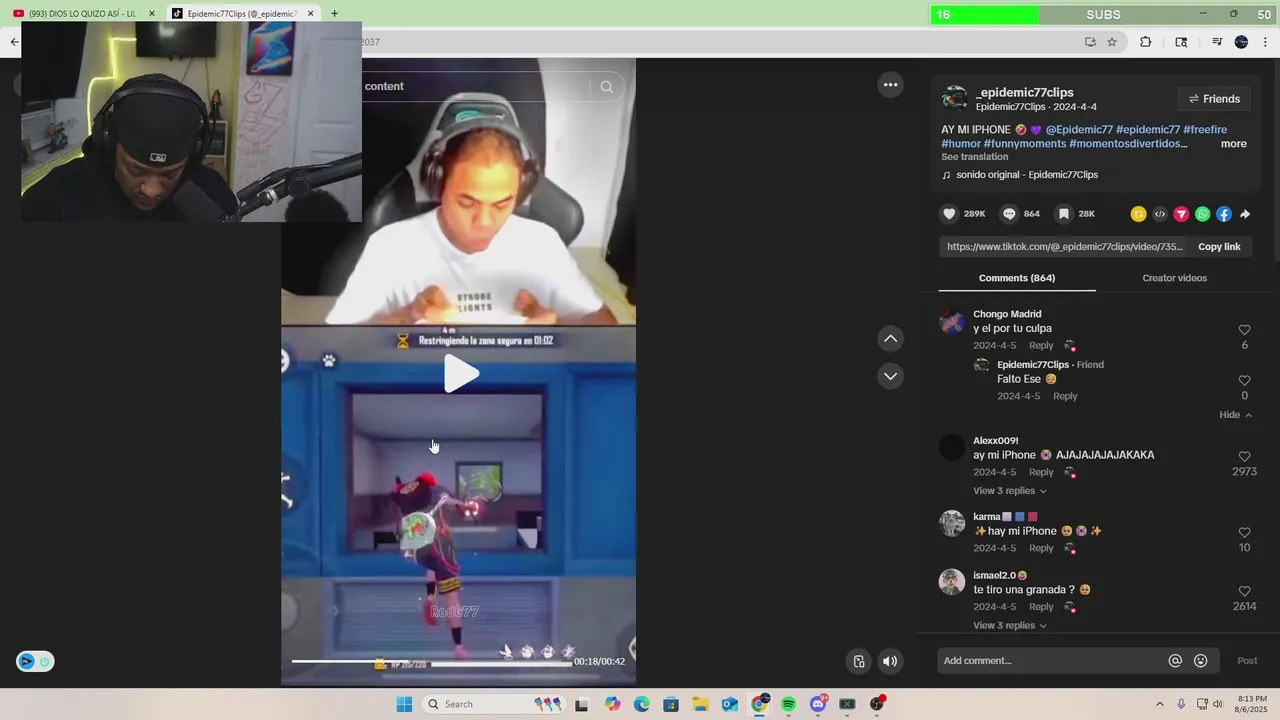The height and width of the screenshot is (720, 1280).
Task: Go to next video with down arrow
Action: click(890, 376)
